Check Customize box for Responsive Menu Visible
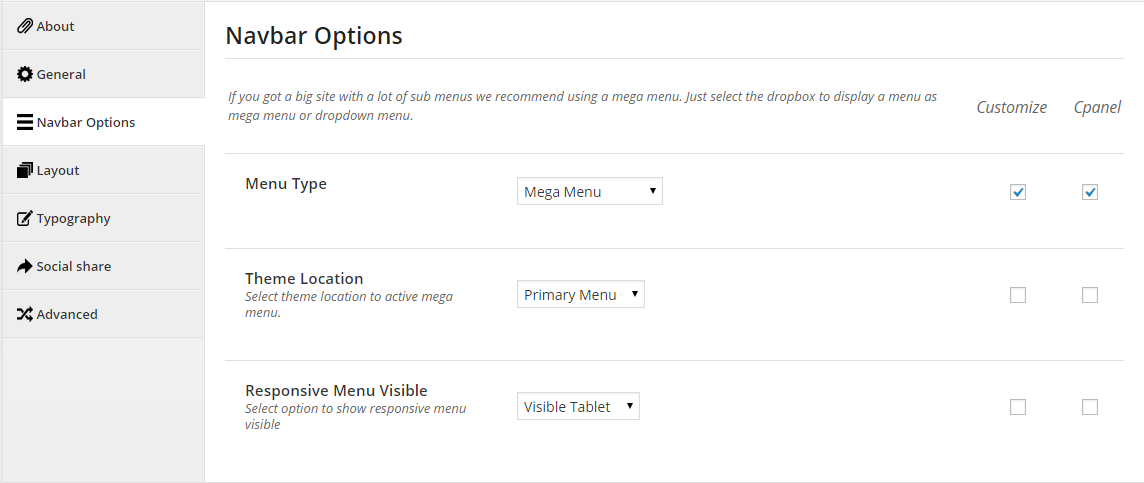1144x483 pixels. (x=1018, y=406)
